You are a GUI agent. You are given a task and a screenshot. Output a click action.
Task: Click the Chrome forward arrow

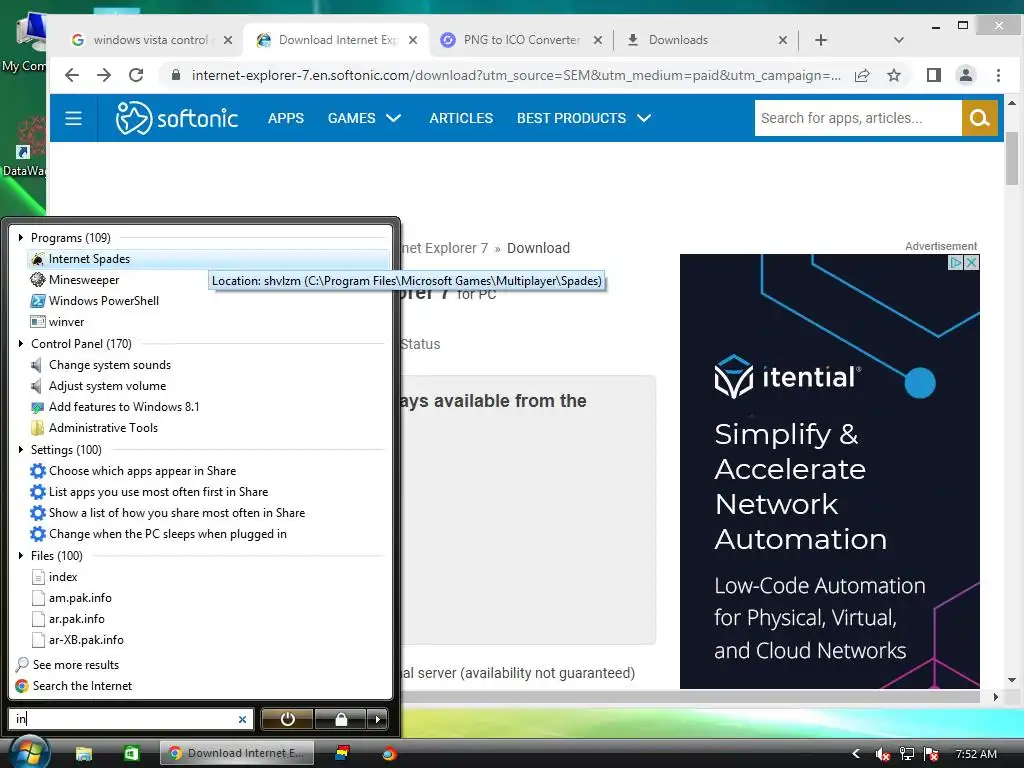click(x=104, y=75)
